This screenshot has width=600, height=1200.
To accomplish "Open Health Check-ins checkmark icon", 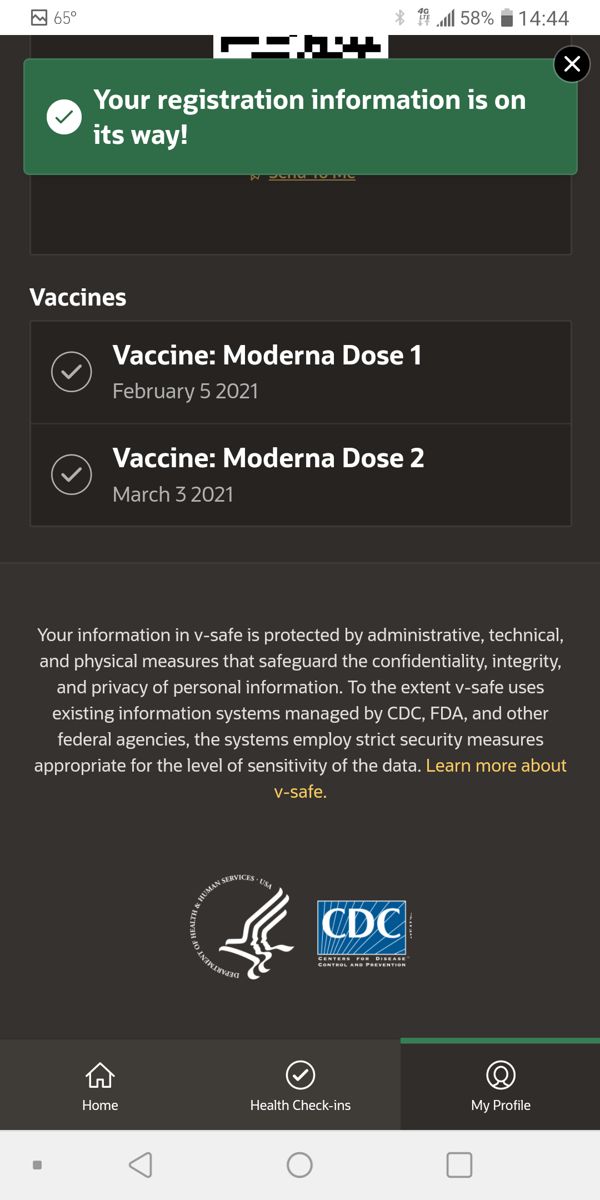I will 300,1075.
